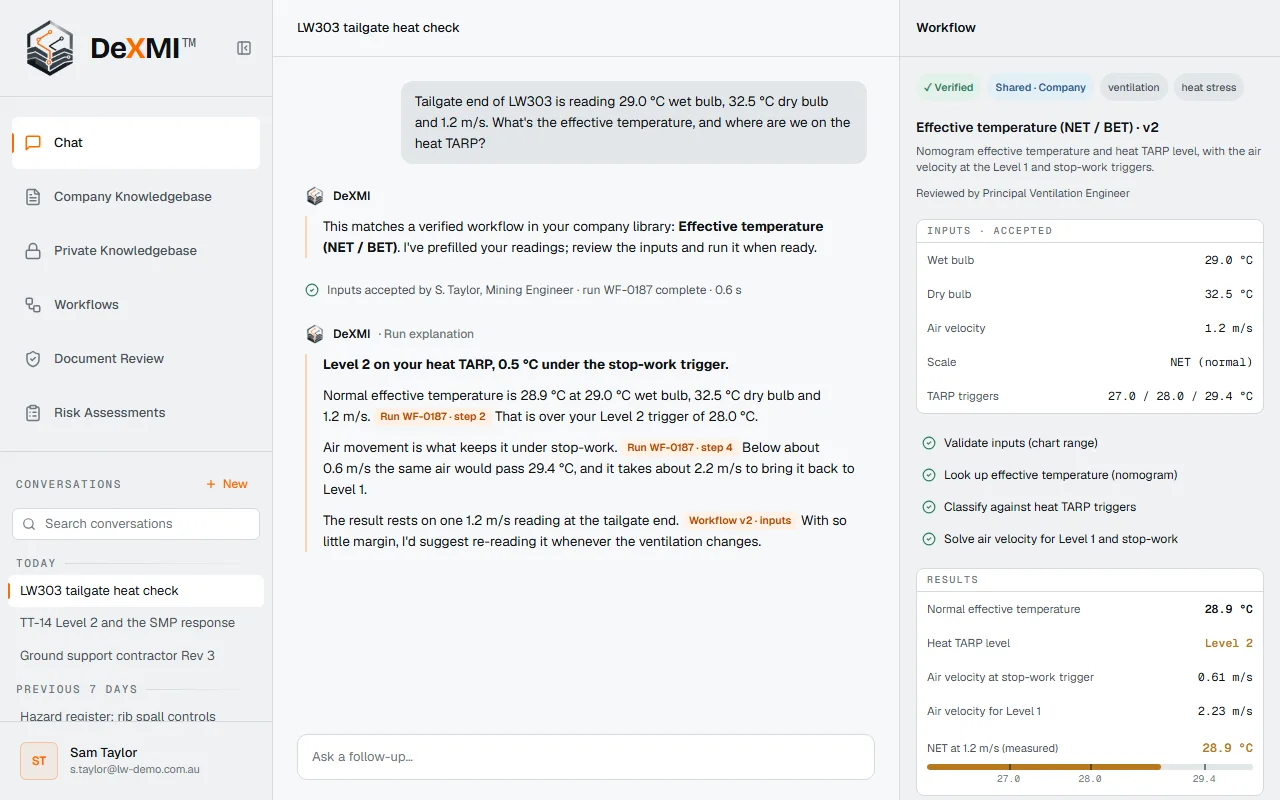Click the ST user avatar

(39, 761)
